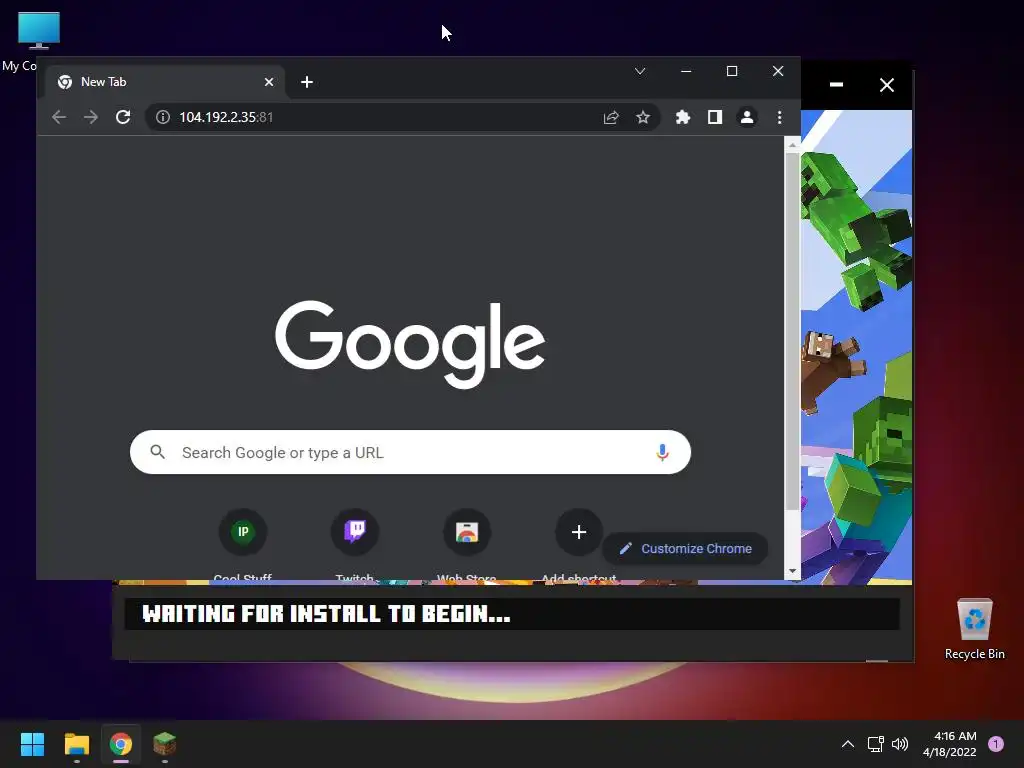Open the Cool Stuff IP shortcut
Viewport: 1024px width, 768px height.
point(243,532)
